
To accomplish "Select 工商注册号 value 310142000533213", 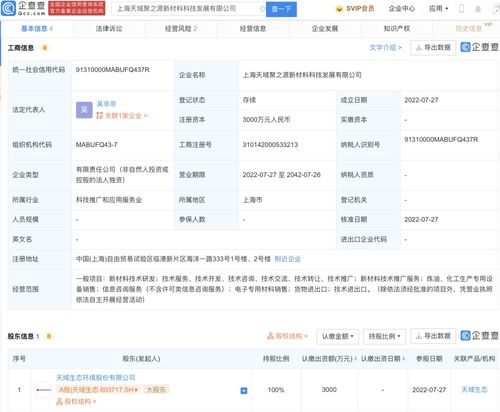I will pyautogui.click(x=270, y=145).
